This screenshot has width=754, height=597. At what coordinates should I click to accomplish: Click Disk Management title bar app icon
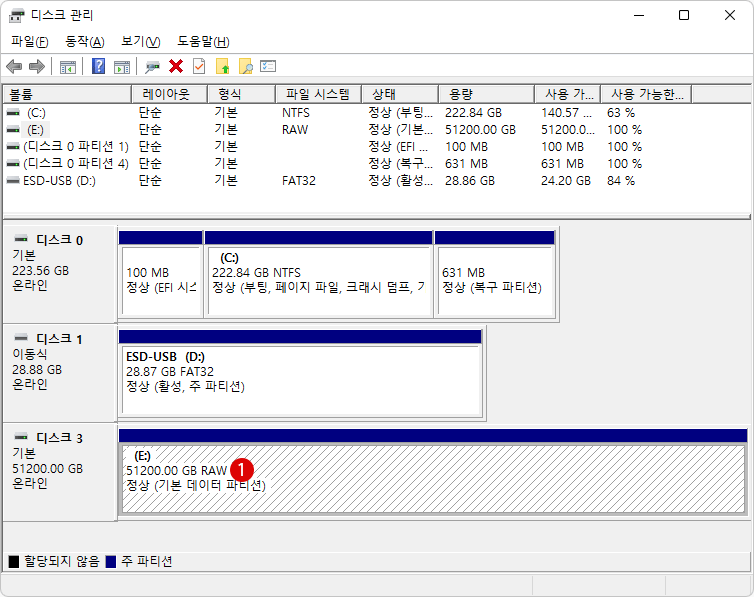click(16, 15)
